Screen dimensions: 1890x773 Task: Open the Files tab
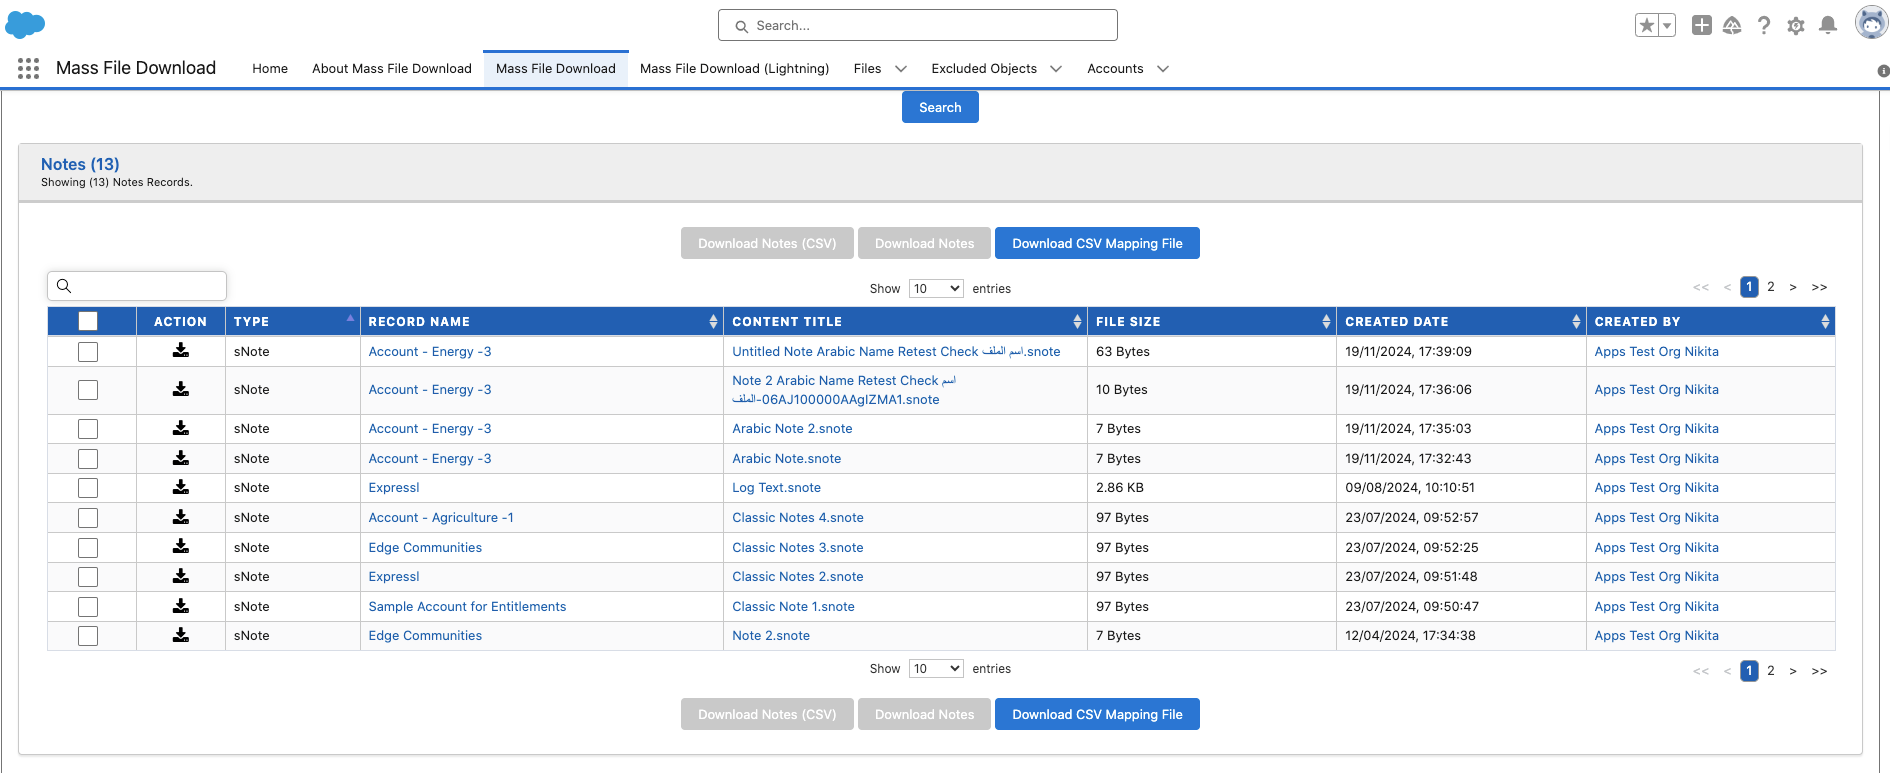tap(867, 69)
